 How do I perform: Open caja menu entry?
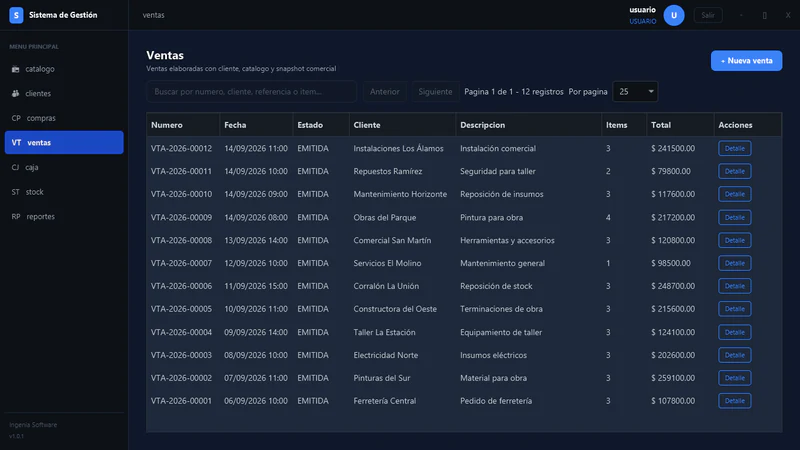64,167
